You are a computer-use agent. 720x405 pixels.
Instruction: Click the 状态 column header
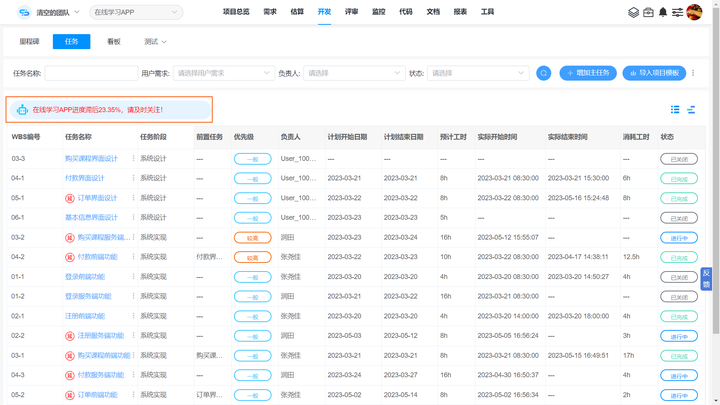pyautogui.click(x=667, y=137)
